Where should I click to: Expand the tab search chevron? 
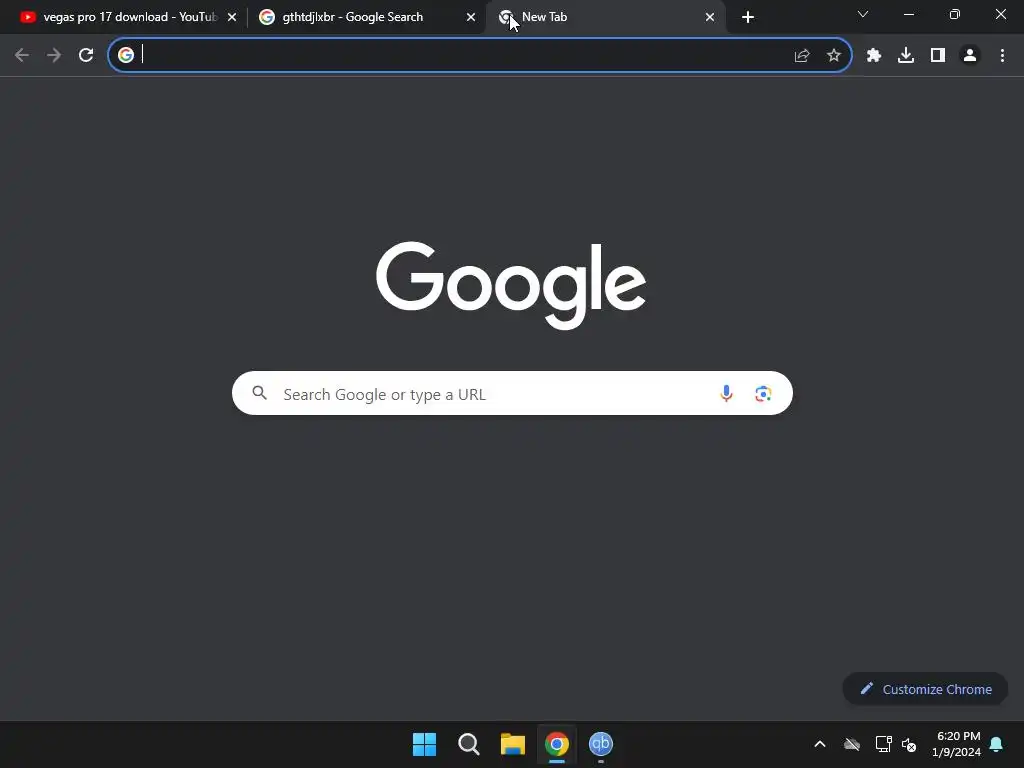[863, 14]
